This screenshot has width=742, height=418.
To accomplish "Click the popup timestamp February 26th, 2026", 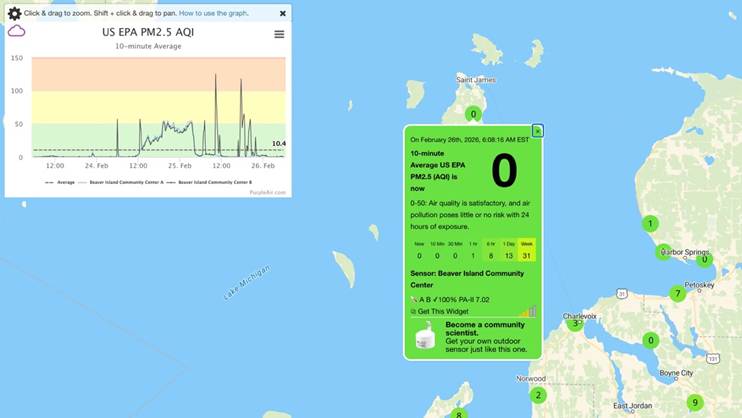I will [469, 140].
